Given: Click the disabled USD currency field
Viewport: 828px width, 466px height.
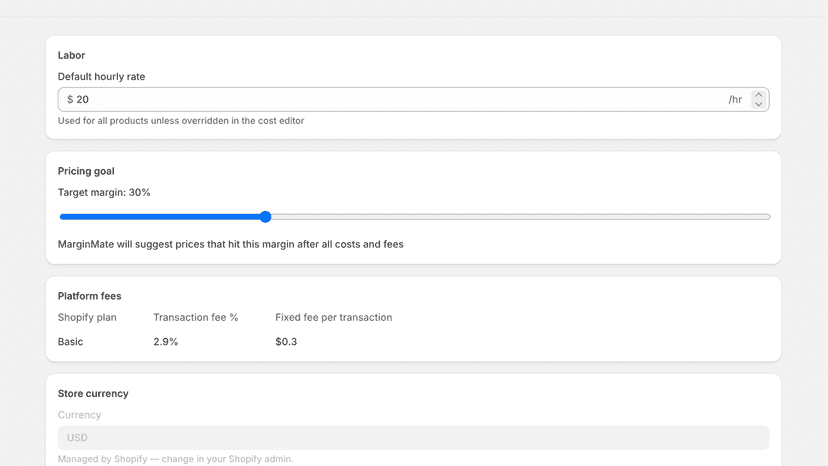Looking at the screenshot, I should [413, 437].
